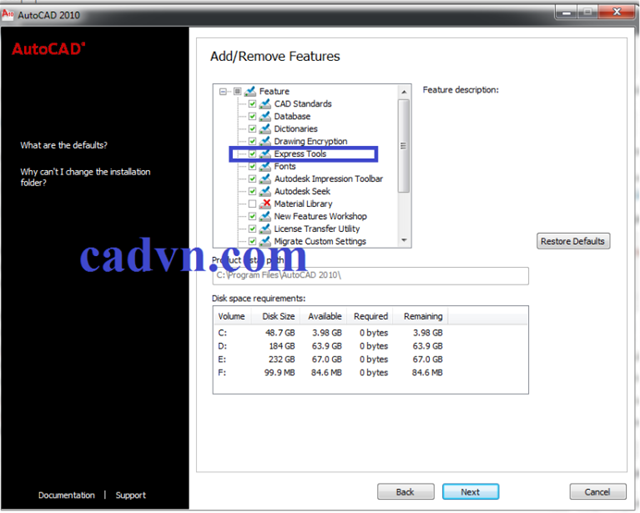Select the CAD Standards tree label
640x513 pixels.
[x=303, y=104]
